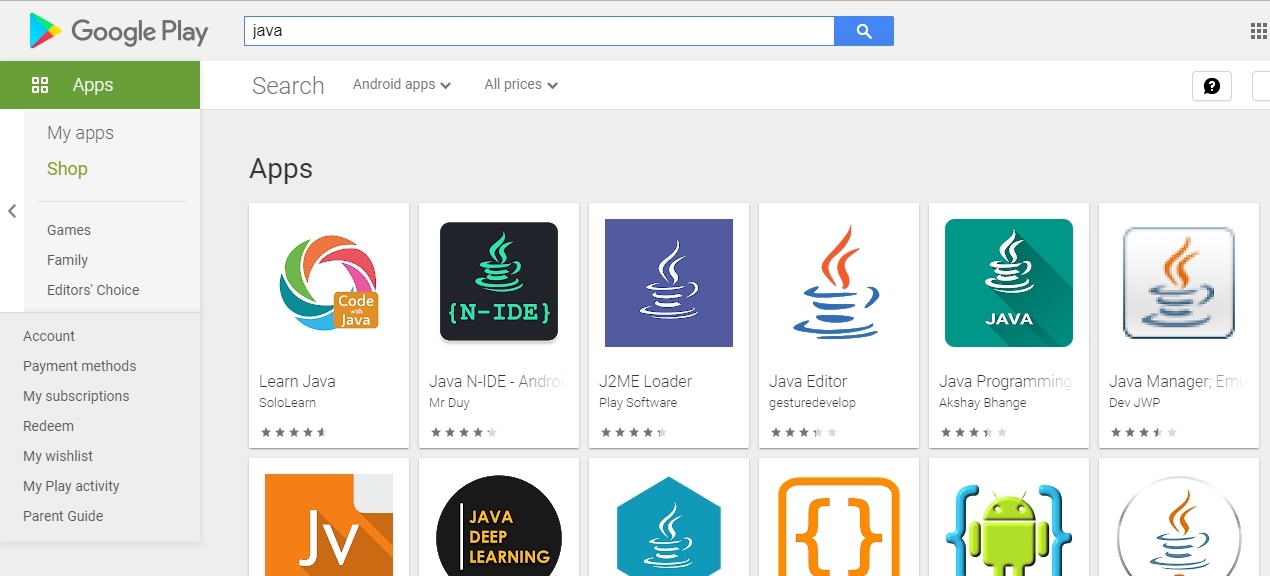The width and height of the screenshot is (1270, 576).
Task: Click the Java Programming app icon
Action: pos(1008,282)
